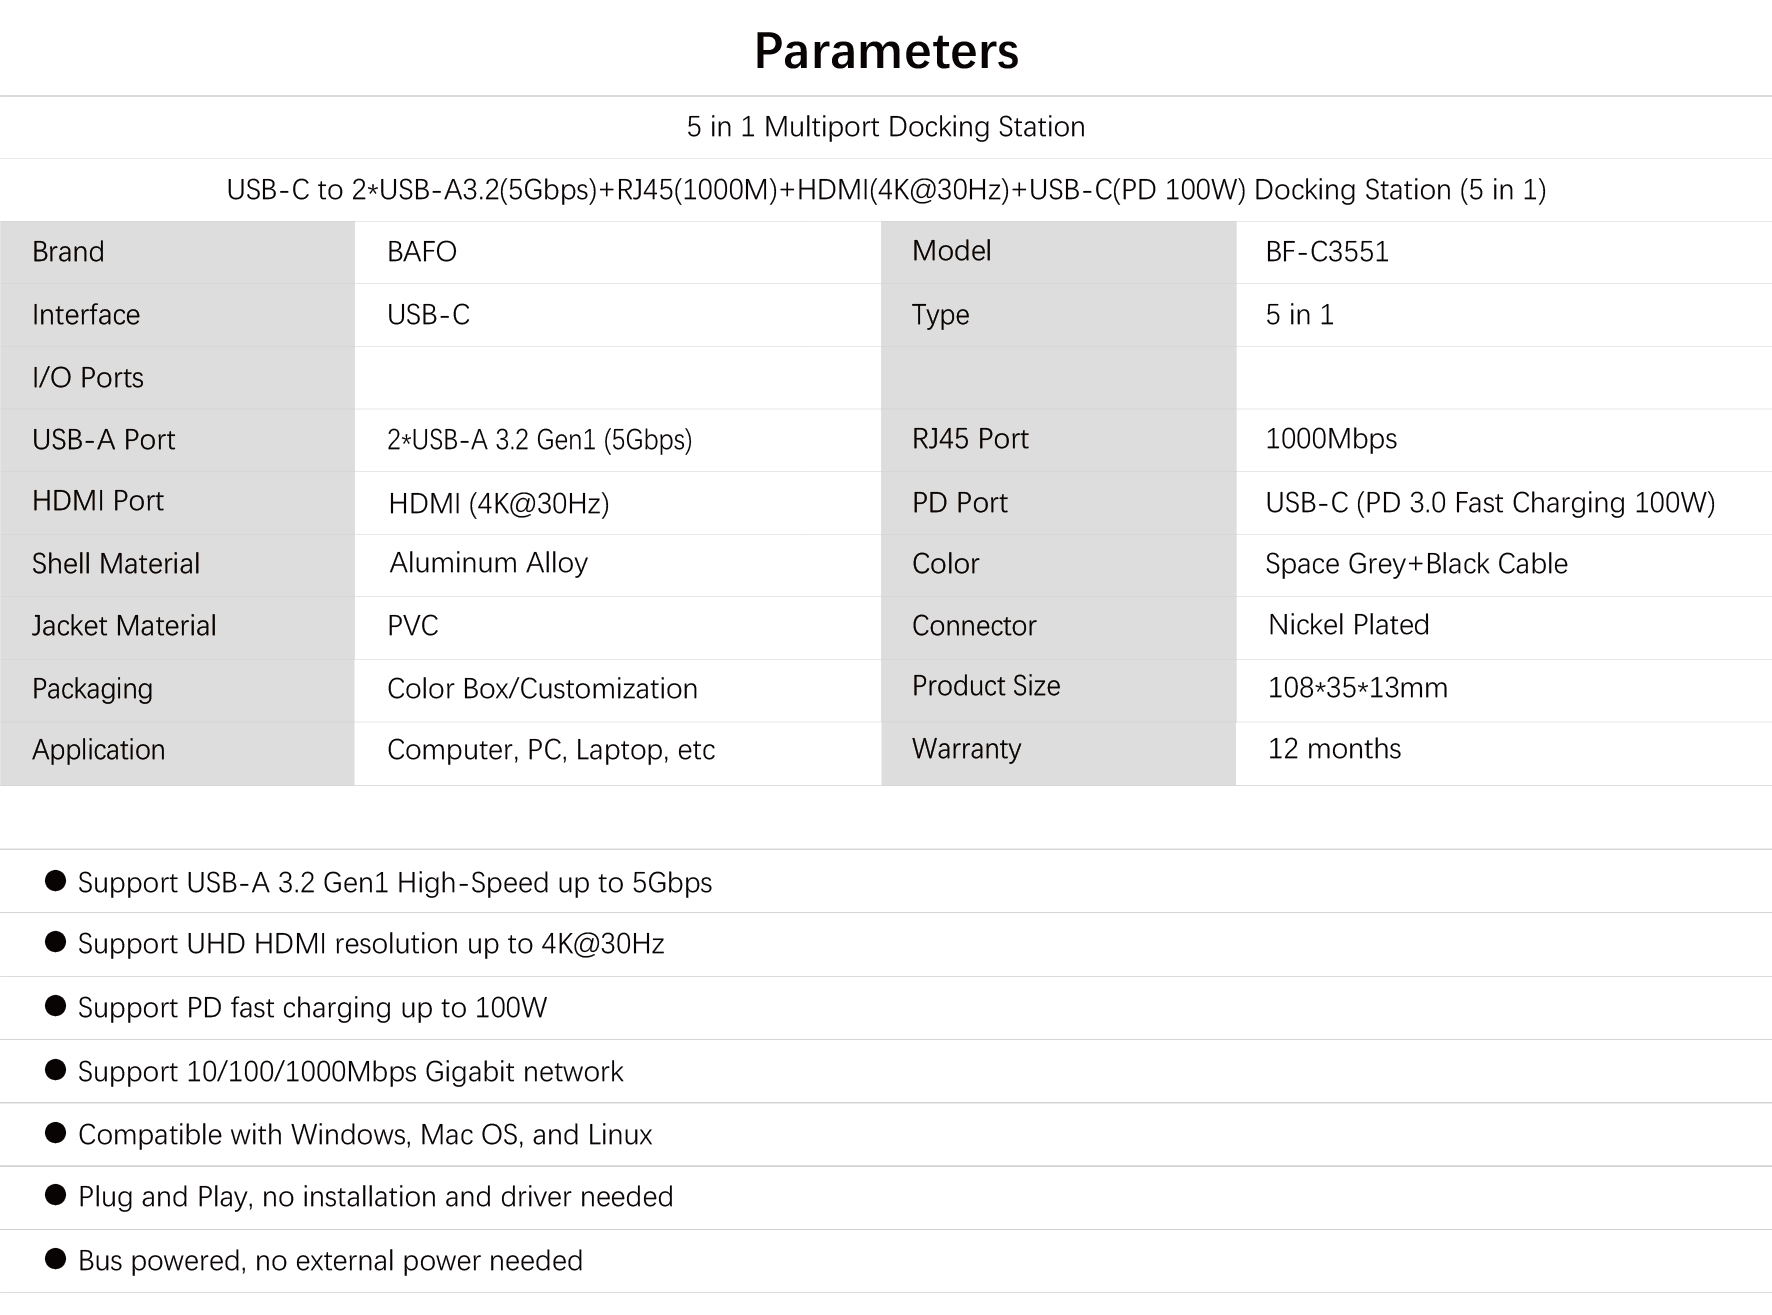Click the bullet next to UHD HDMI resolution
Image resolution: width=1772 pixels, height=1315 pixels.
56,943
